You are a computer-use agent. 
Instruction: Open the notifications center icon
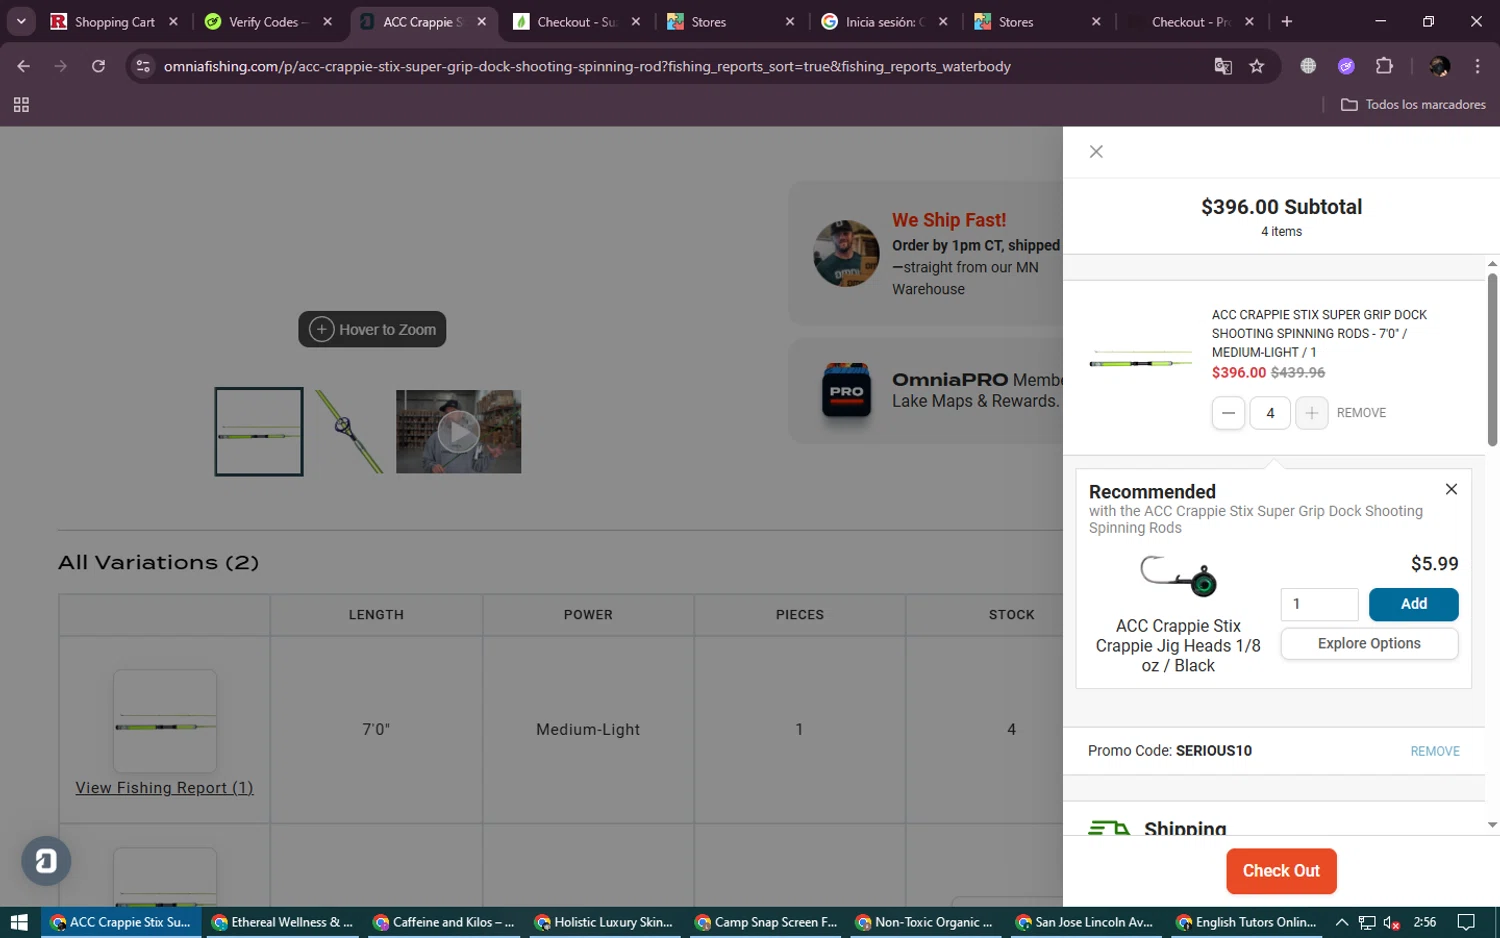[x=1466, y=922]
